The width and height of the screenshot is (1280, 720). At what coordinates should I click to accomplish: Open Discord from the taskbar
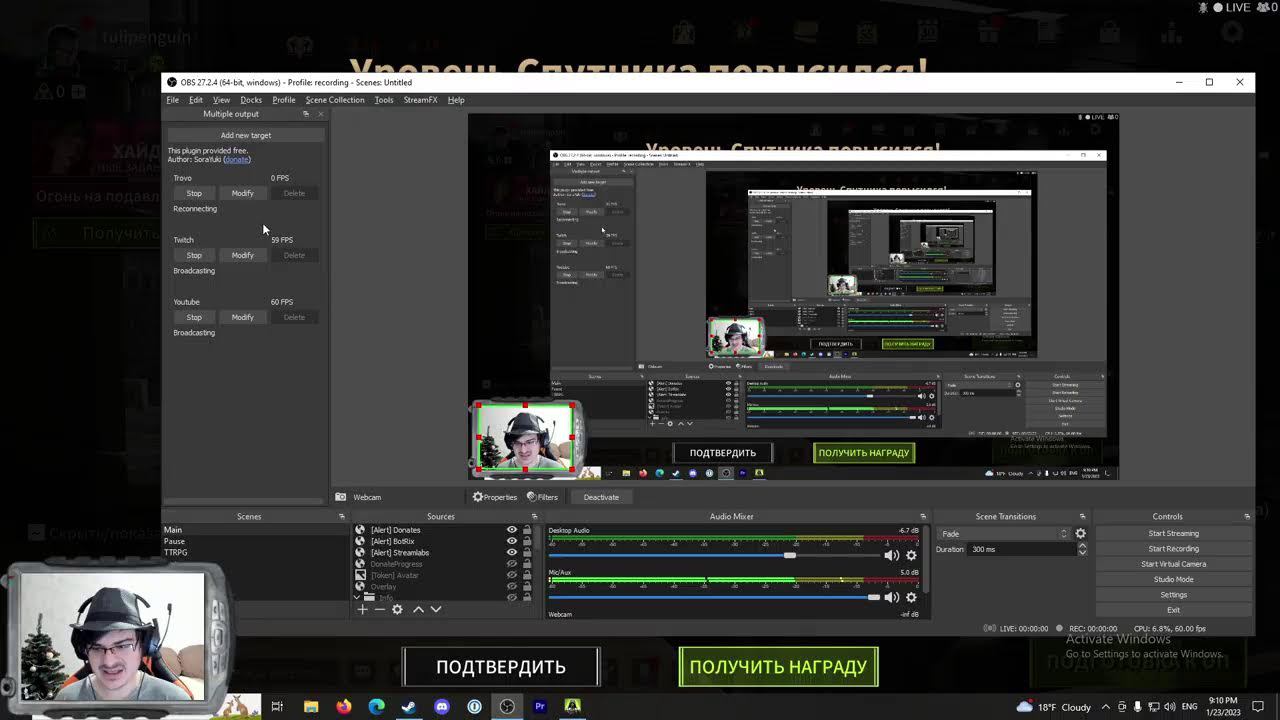[x=442, y=706]
